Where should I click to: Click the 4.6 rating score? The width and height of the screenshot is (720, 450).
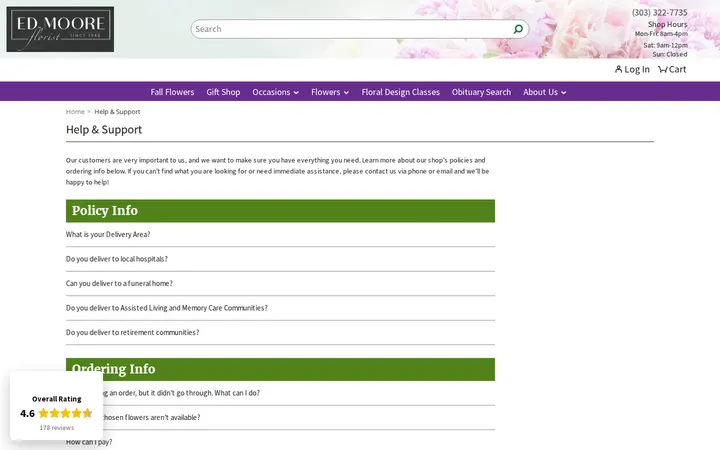28,413
